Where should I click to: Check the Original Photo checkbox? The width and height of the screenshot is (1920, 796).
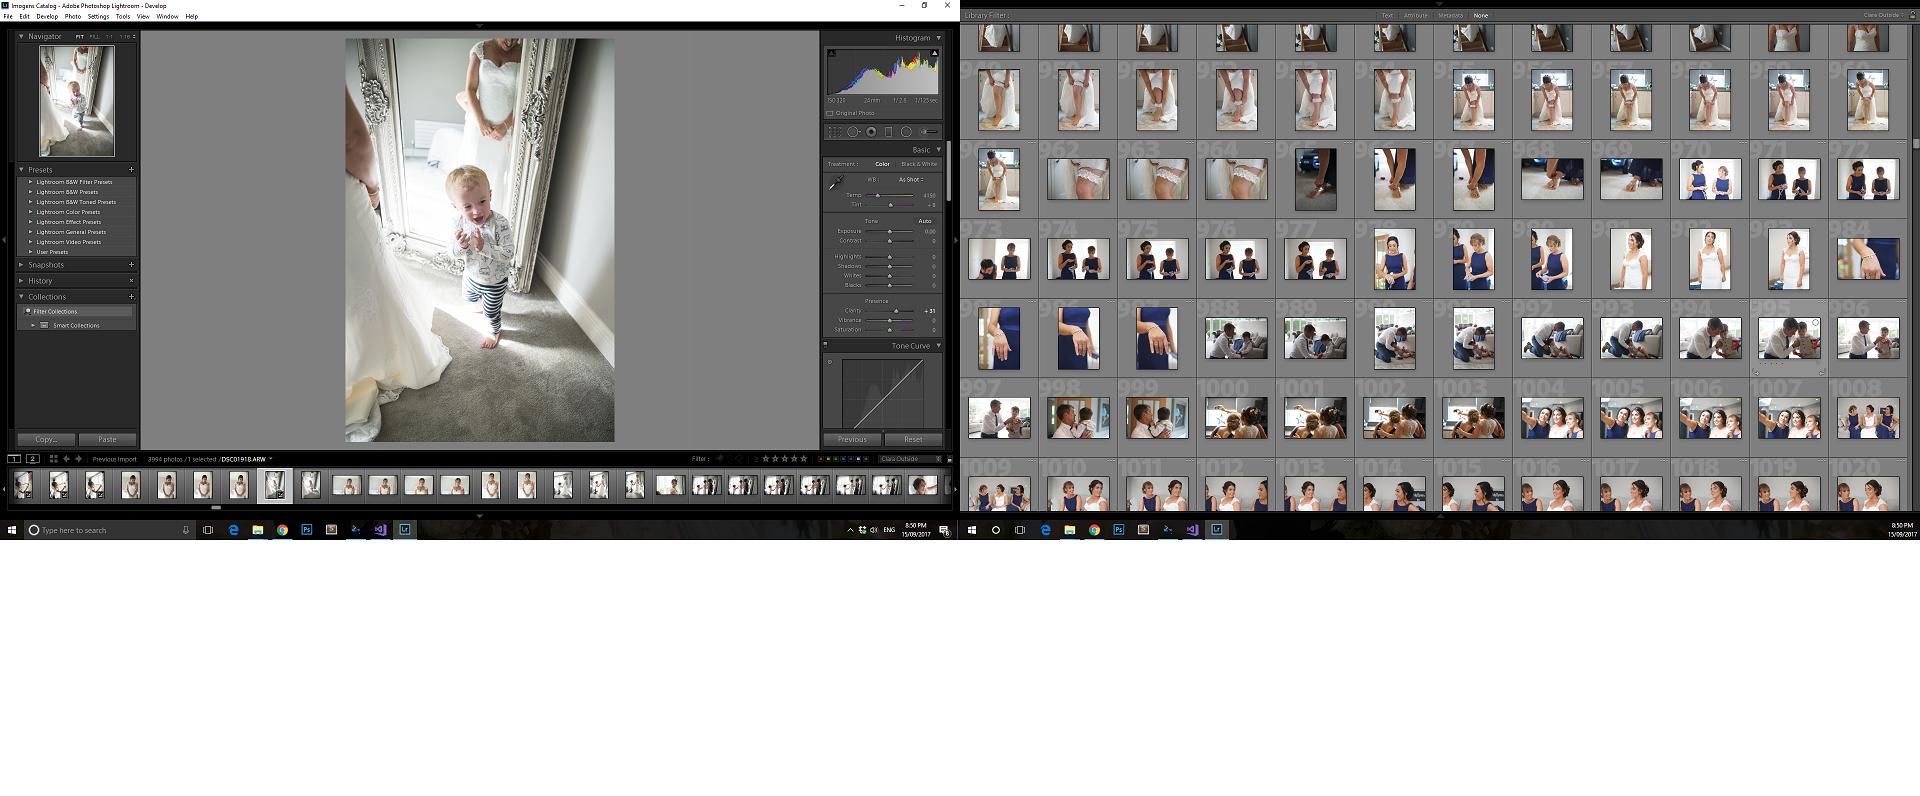click(830, 113)
